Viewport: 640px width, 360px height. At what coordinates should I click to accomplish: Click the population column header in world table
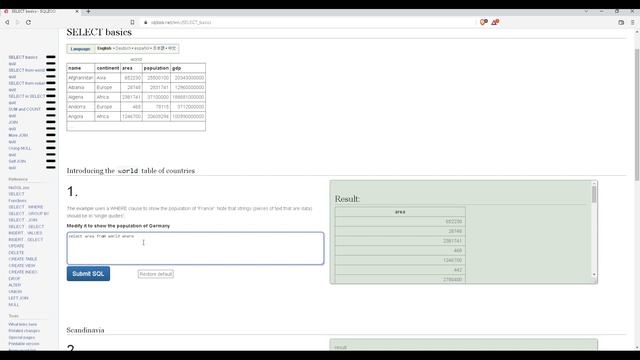156,68
